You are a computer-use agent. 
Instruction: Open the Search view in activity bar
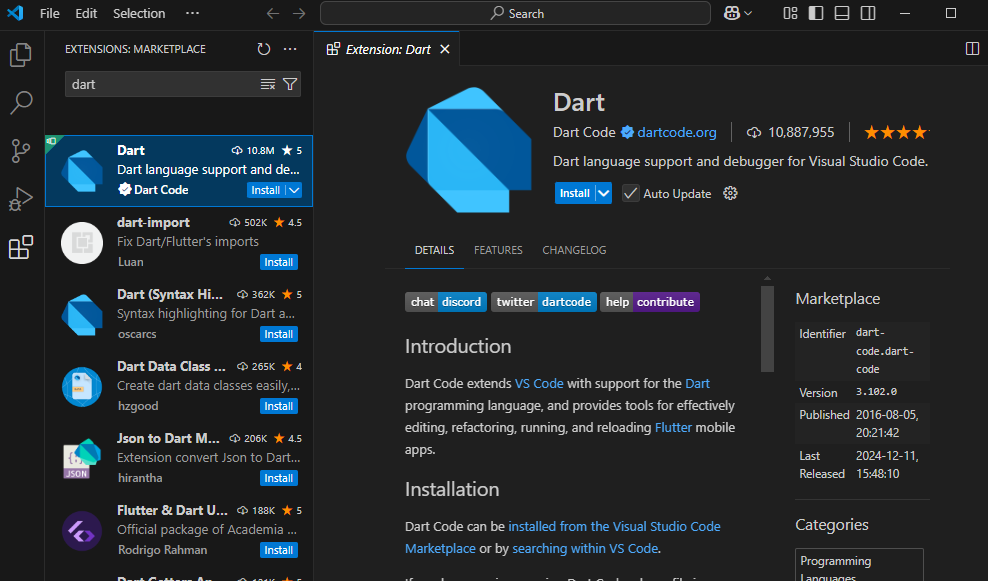coord(21,102)
